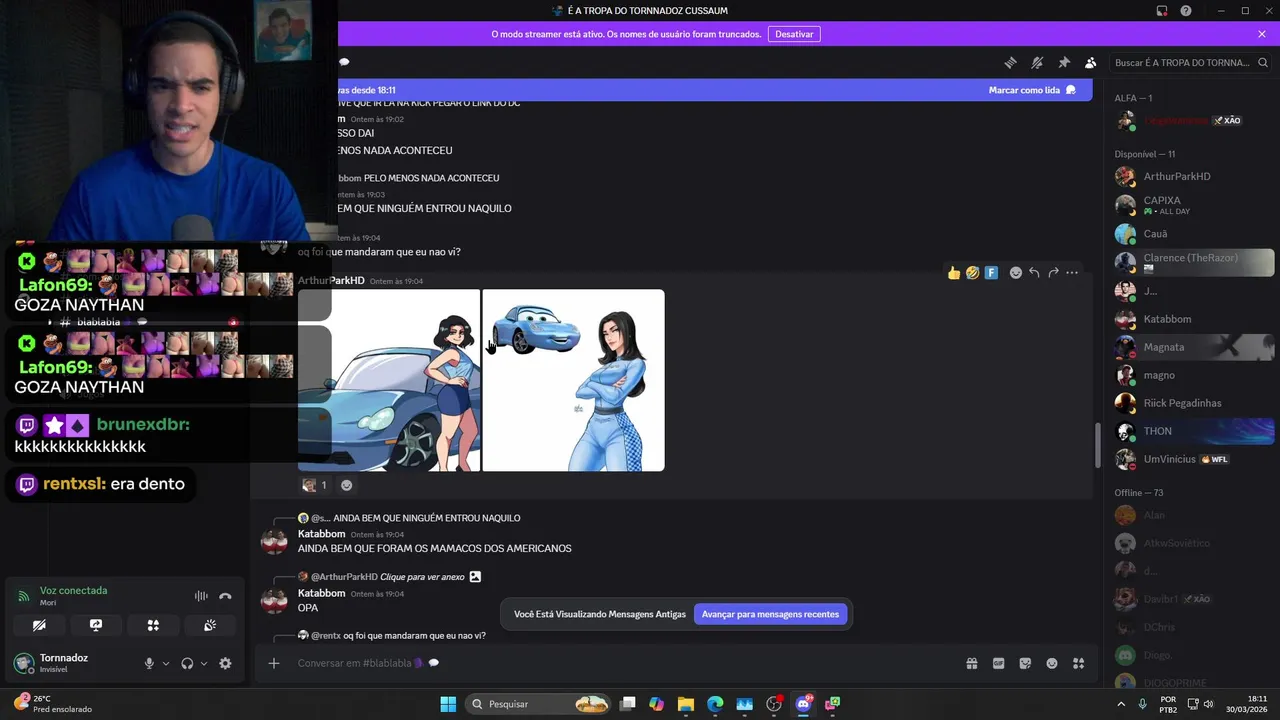This screenshot has width=1280, height=720.
Task: Open user settings gear
Action: click(225, 663)
